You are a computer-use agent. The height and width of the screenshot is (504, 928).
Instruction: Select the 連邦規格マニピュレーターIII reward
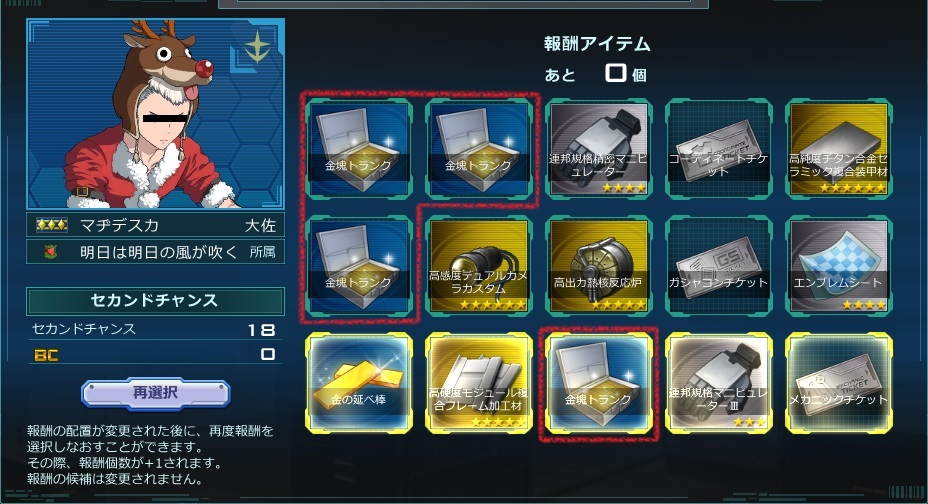pos(718,383)
